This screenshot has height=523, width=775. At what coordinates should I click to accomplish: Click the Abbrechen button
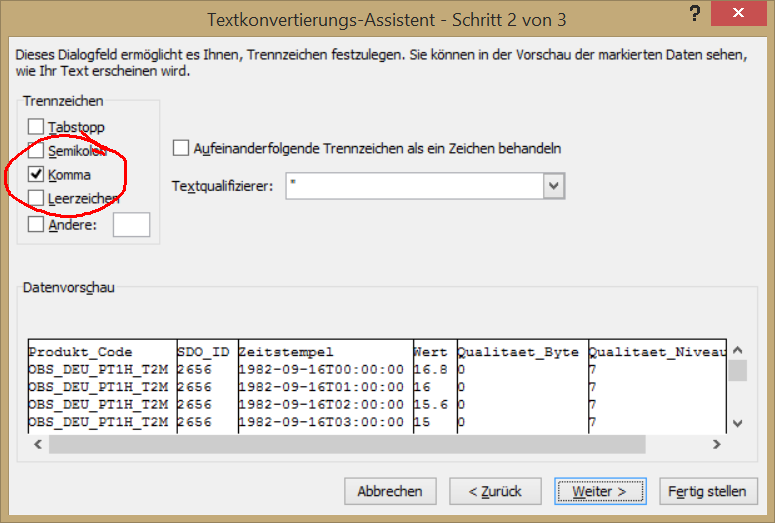coord(390,491)
